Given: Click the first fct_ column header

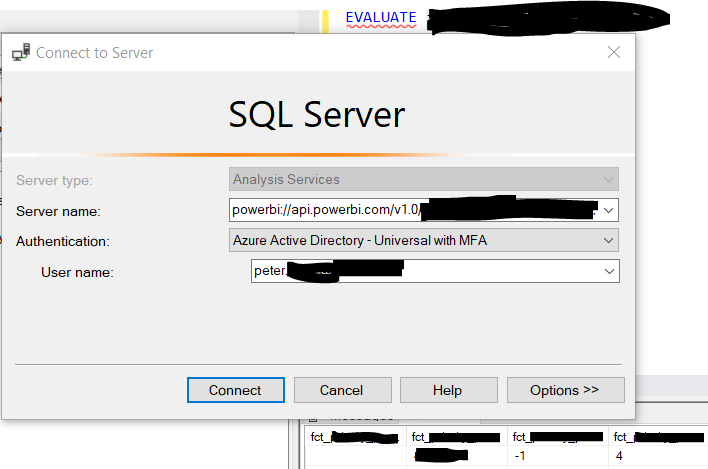Looking at the screenshot, I should tap(355, 437).
